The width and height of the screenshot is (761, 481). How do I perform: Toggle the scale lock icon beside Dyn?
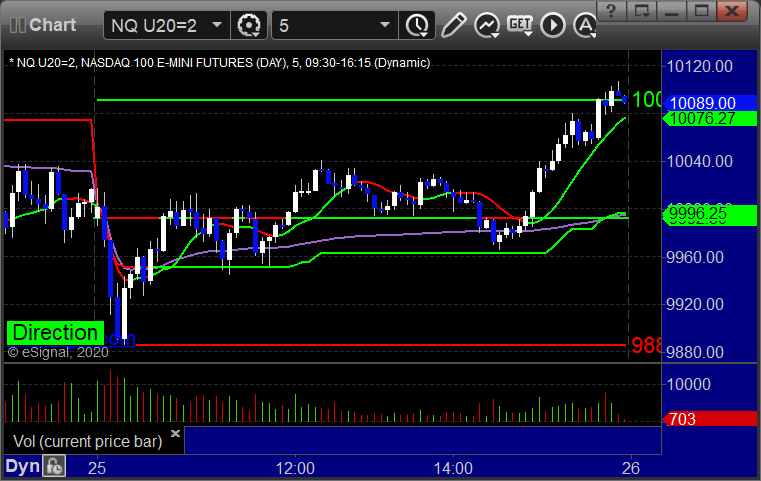pos(54,466)
